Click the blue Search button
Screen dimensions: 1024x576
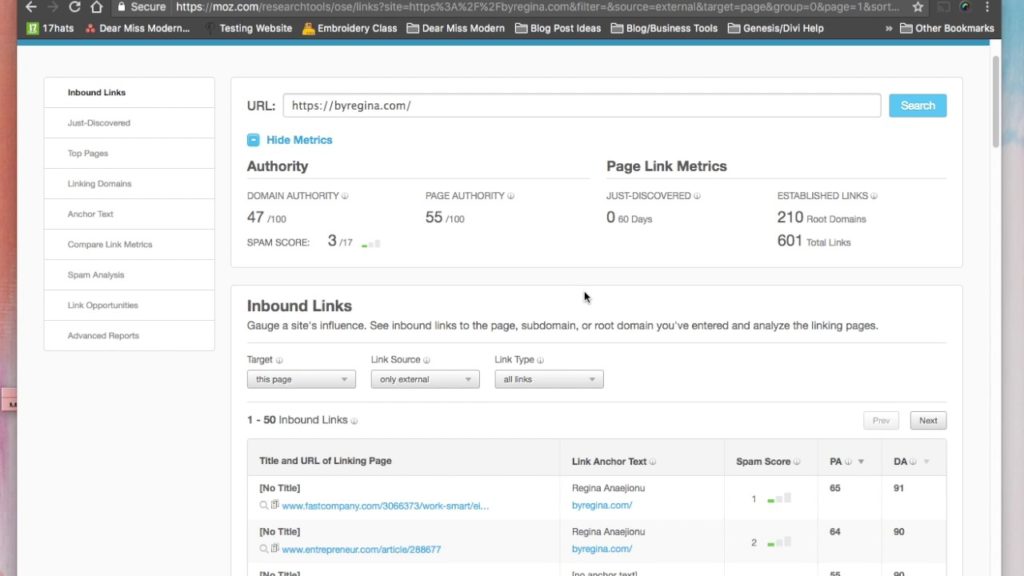pos(918,106)
